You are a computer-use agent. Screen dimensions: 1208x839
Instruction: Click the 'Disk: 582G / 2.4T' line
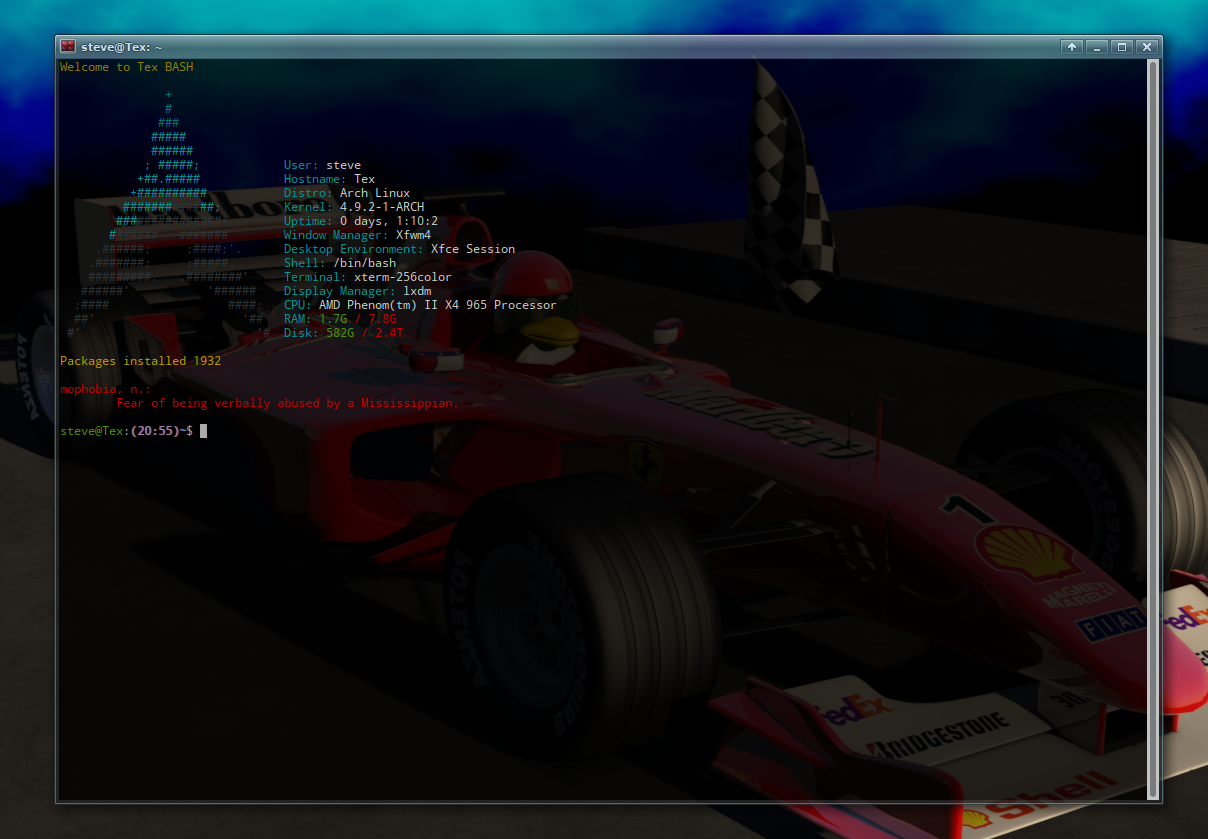point(344,333)
